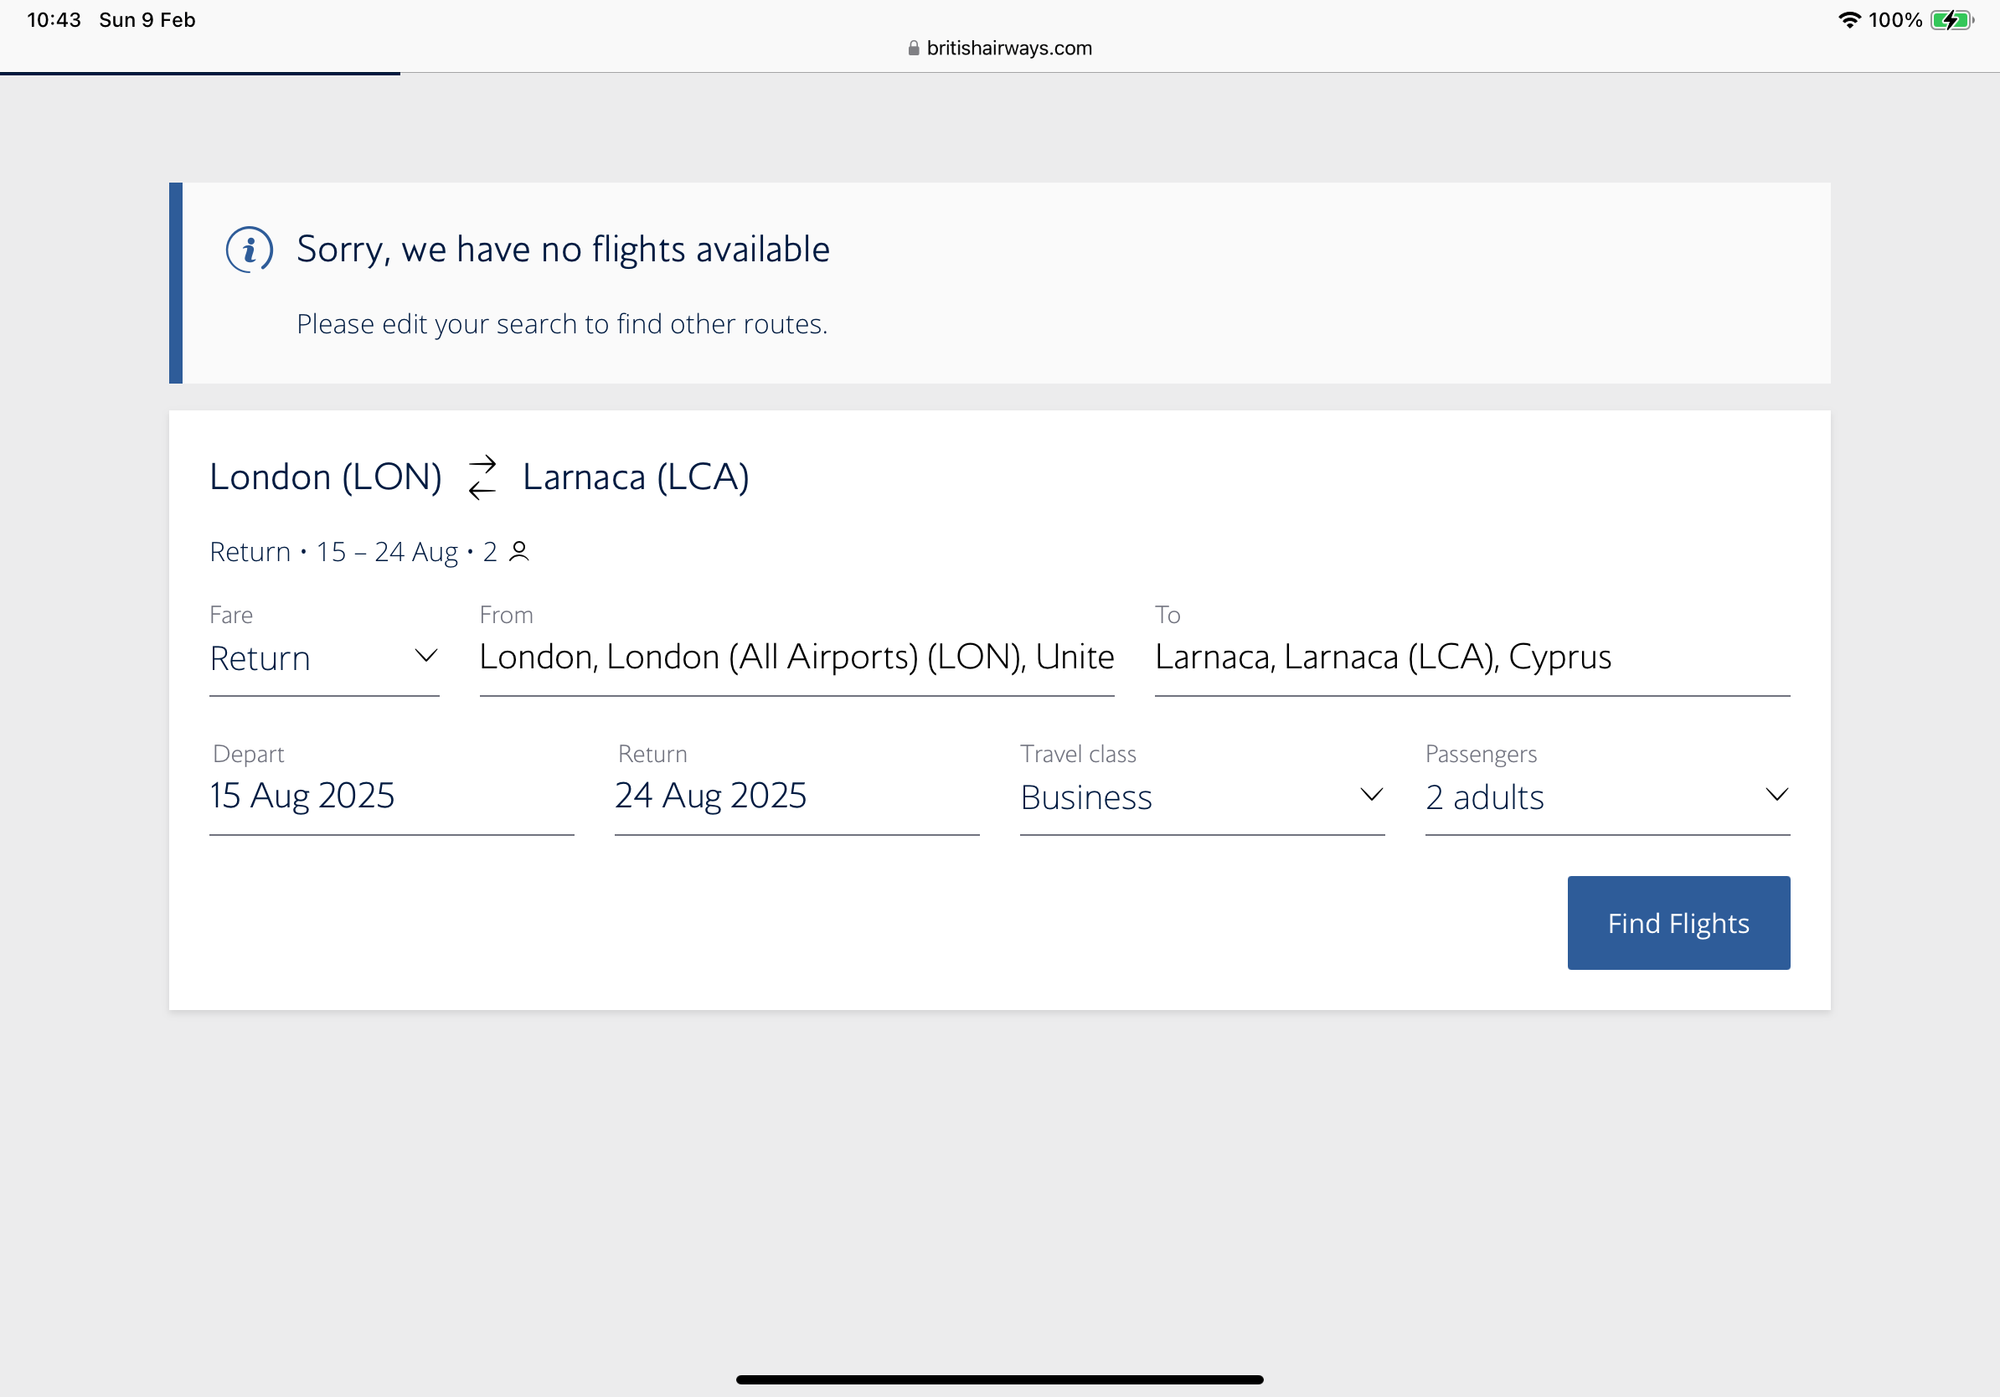Click the info icon in the no-flights banner

pos(249,249)
